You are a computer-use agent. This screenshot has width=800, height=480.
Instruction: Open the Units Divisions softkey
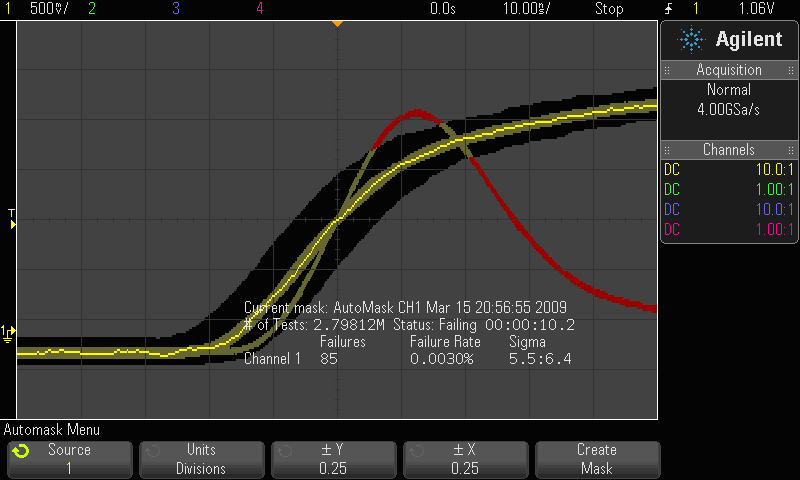(201, 459)
